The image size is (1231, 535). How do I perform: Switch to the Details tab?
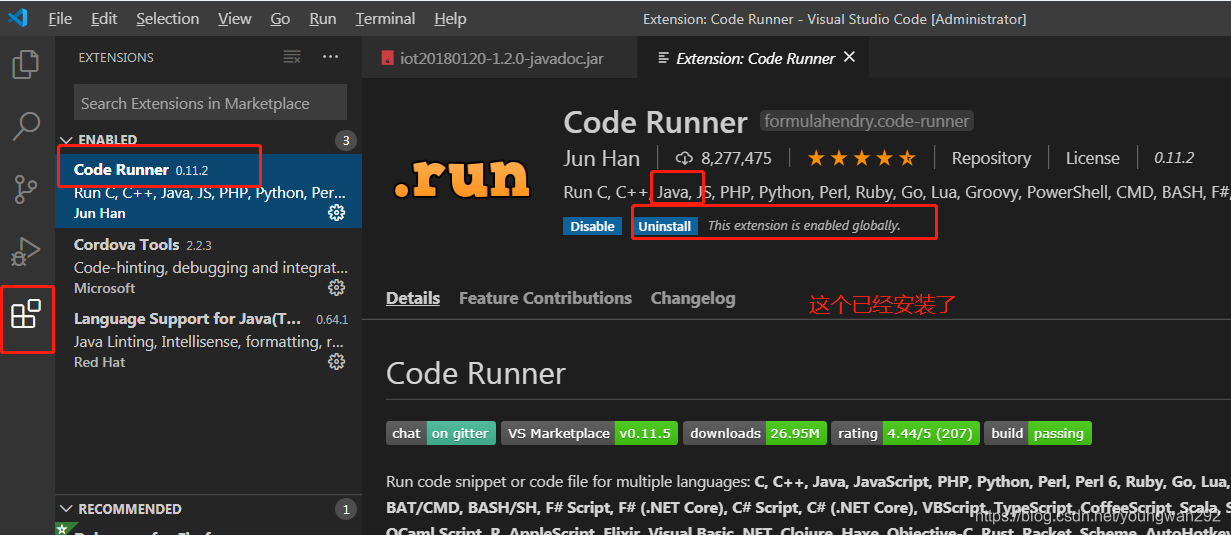[413, 298]
